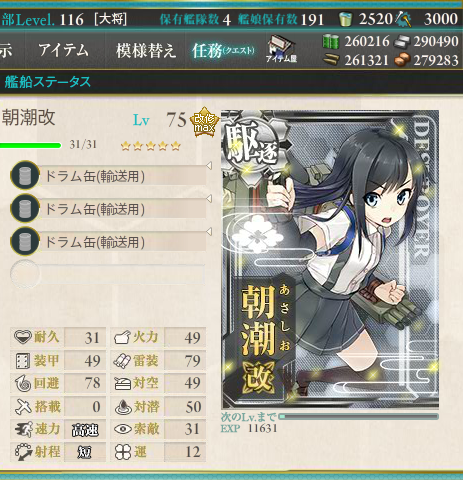
Task: Select the empty fourth equipment slot
Action: click(x=108, y=274)
